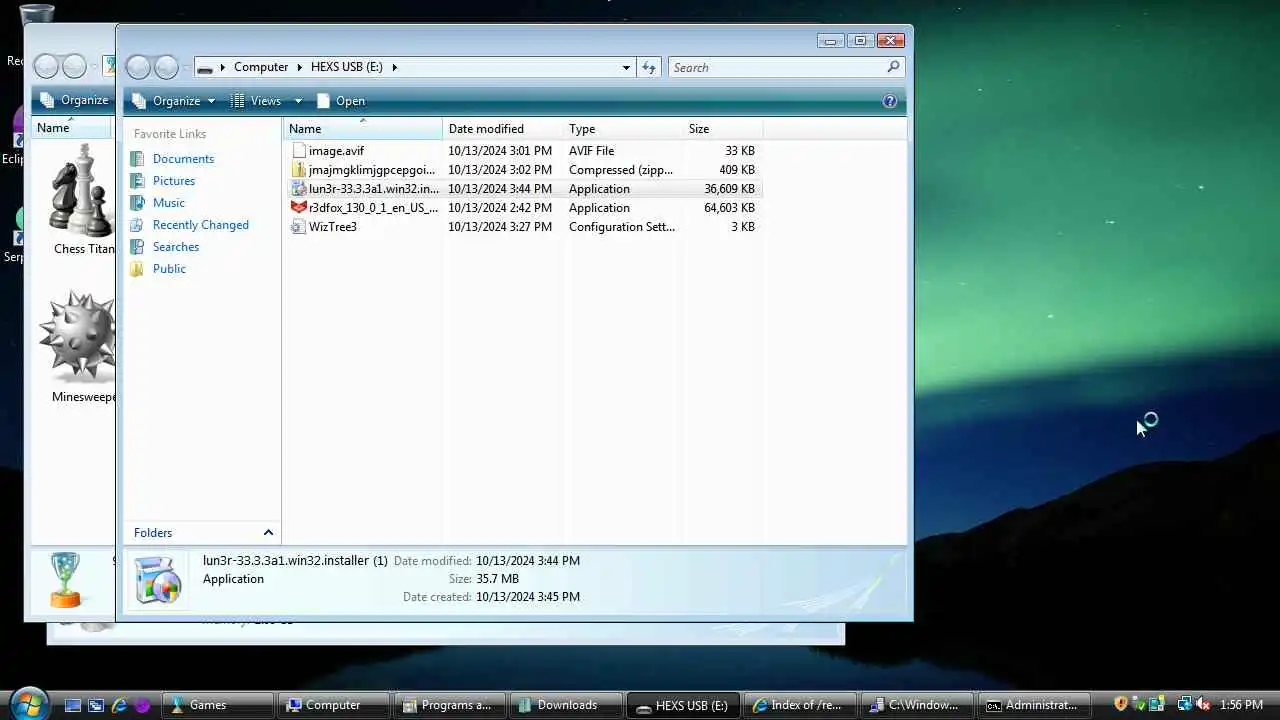The image size is (1280, 720).
Task: Click the security shield tray icon
Action: tap(1121, 705)
